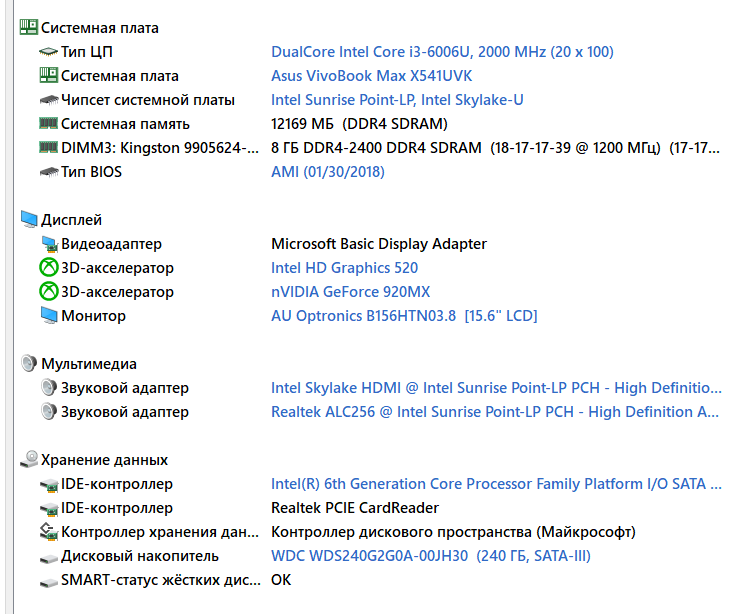Viewport: 750px width, 614px height.
Task: Select the Дисплей section heading
Action: [x=71, y=219]
